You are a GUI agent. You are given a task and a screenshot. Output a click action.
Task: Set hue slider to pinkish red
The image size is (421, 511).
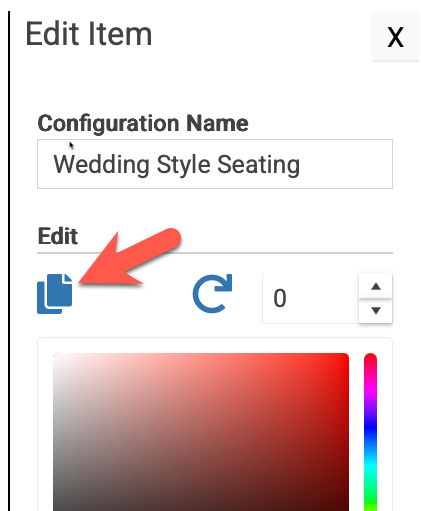tap(370, 362)
